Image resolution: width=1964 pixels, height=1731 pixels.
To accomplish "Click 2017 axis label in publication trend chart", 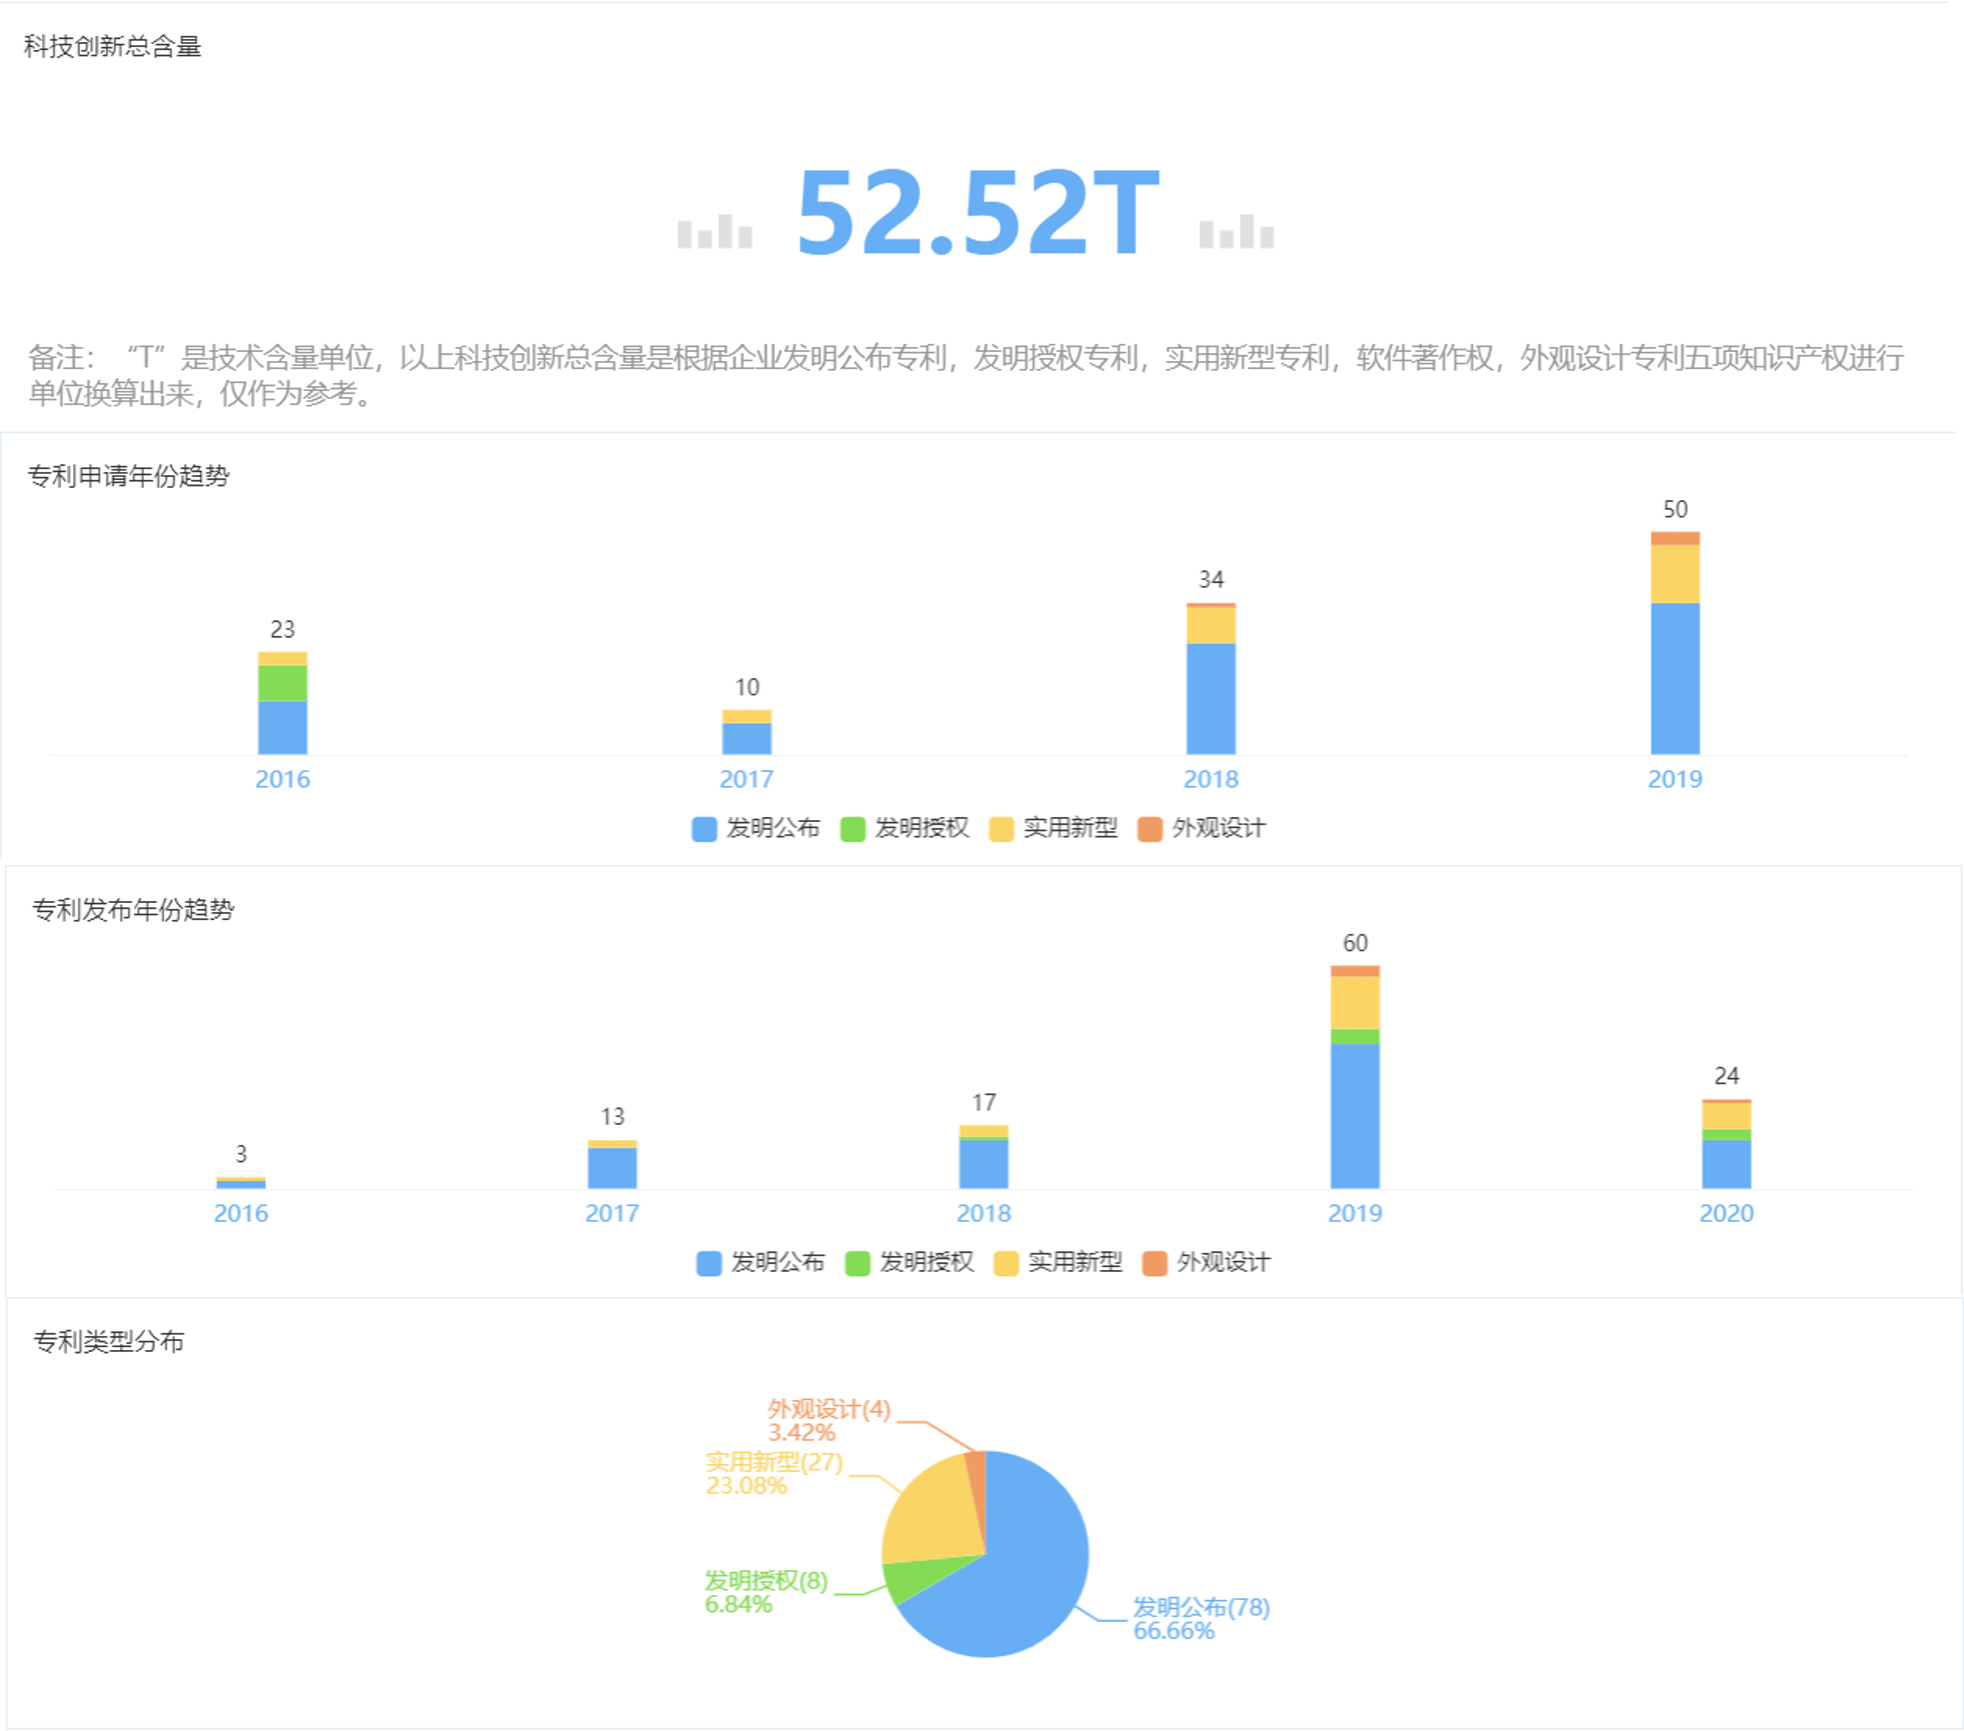I will pyautogui.click(x=612, y=1213).
